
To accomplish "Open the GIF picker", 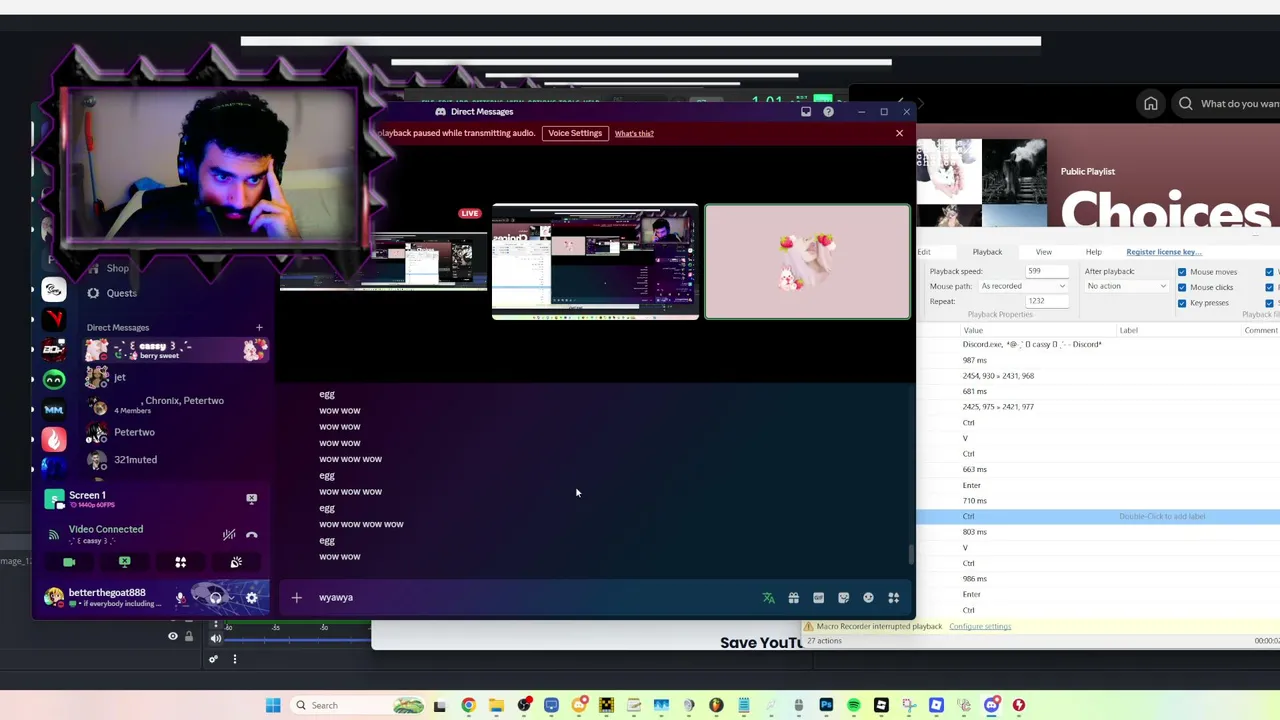I will click(818, 598).
